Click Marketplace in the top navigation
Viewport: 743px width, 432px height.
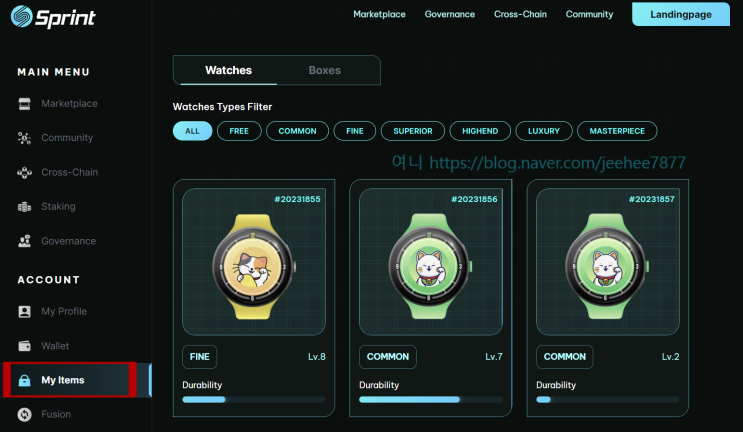[380, 14]
